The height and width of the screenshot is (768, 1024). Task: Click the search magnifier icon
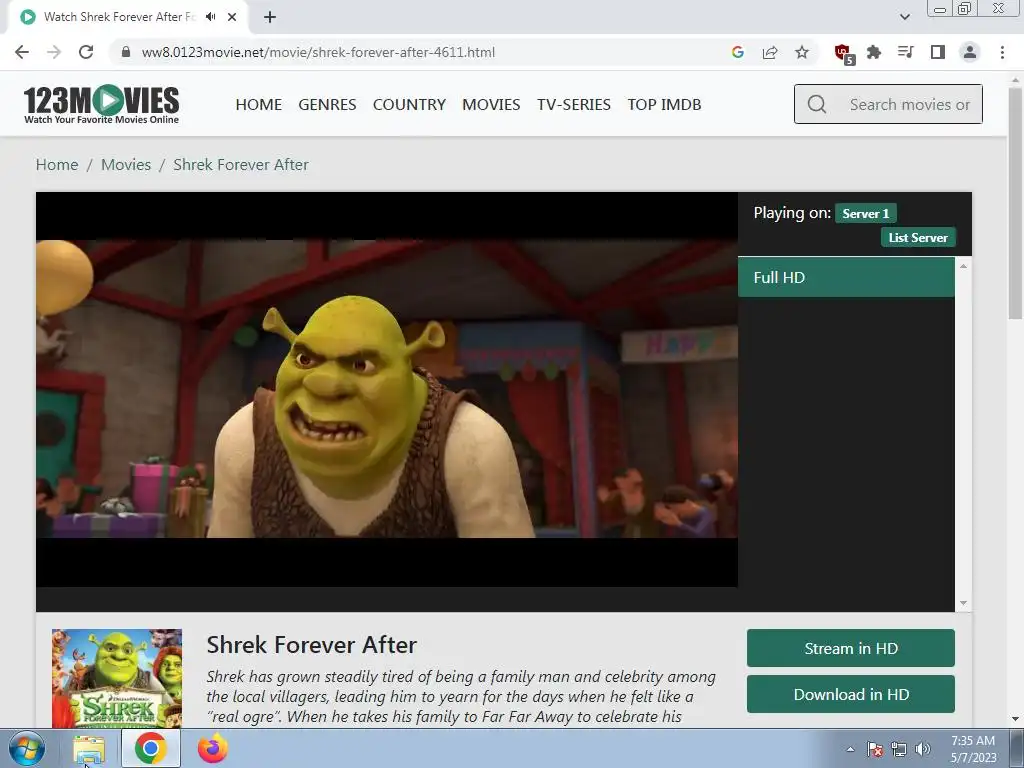[x=816, y=104]
